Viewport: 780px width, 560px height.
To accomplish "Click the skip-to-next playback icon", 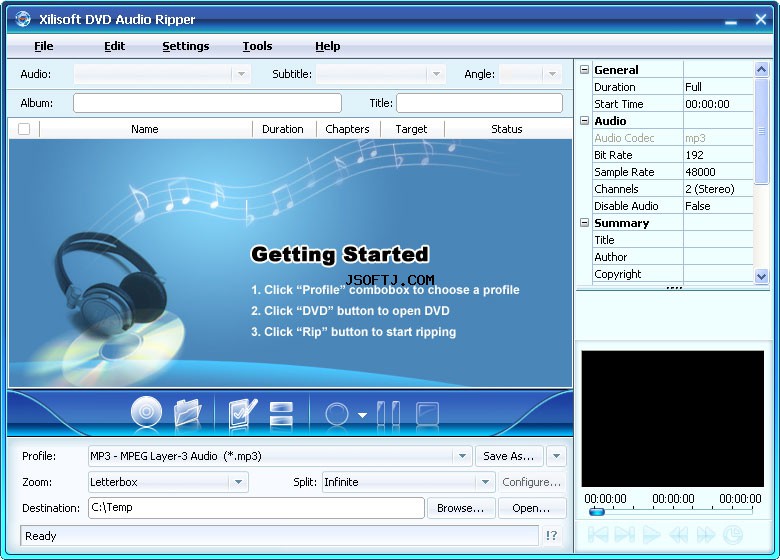I will tap(624, 535).
